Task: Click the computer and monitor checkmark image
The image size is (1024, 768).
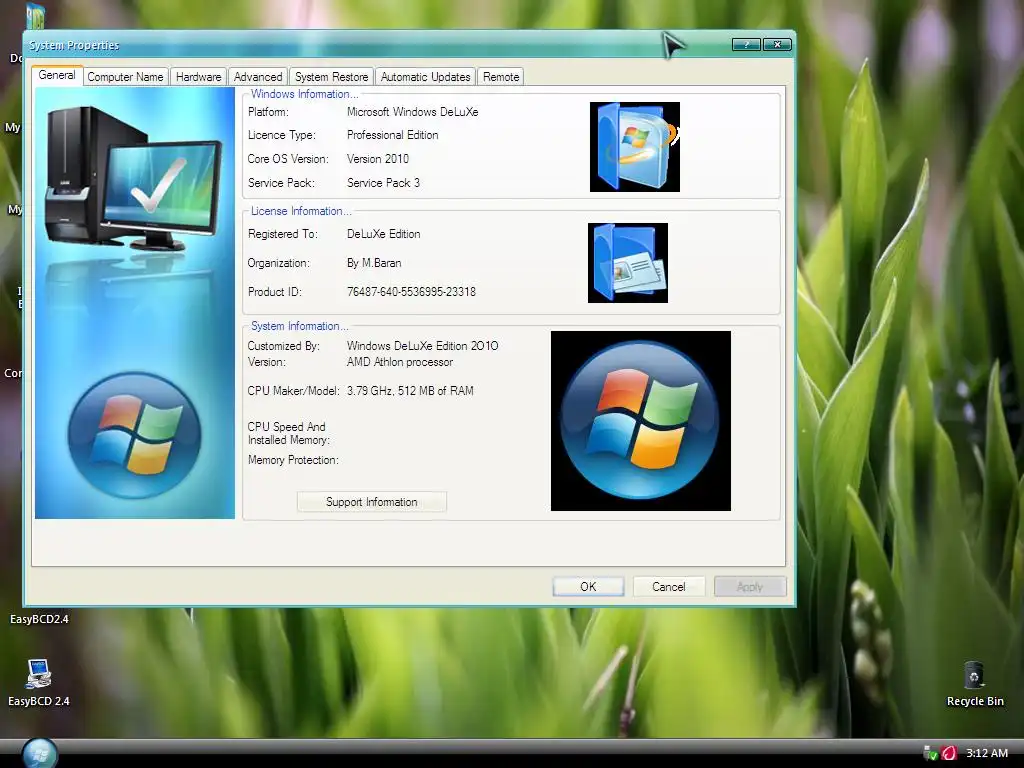Action: 133,178
